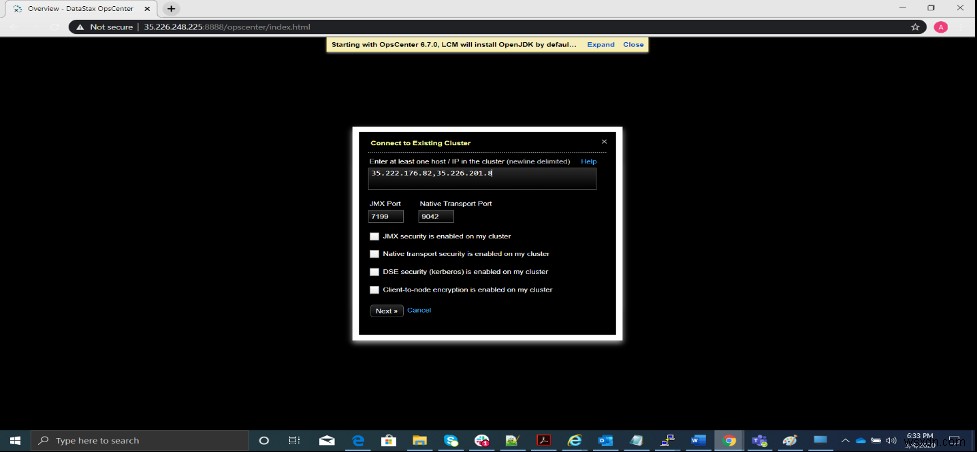The image size is (977, 452).
Task: Launch Internet Explorer from taskbar
Action: pyautogui.click(x=574, y=440)
